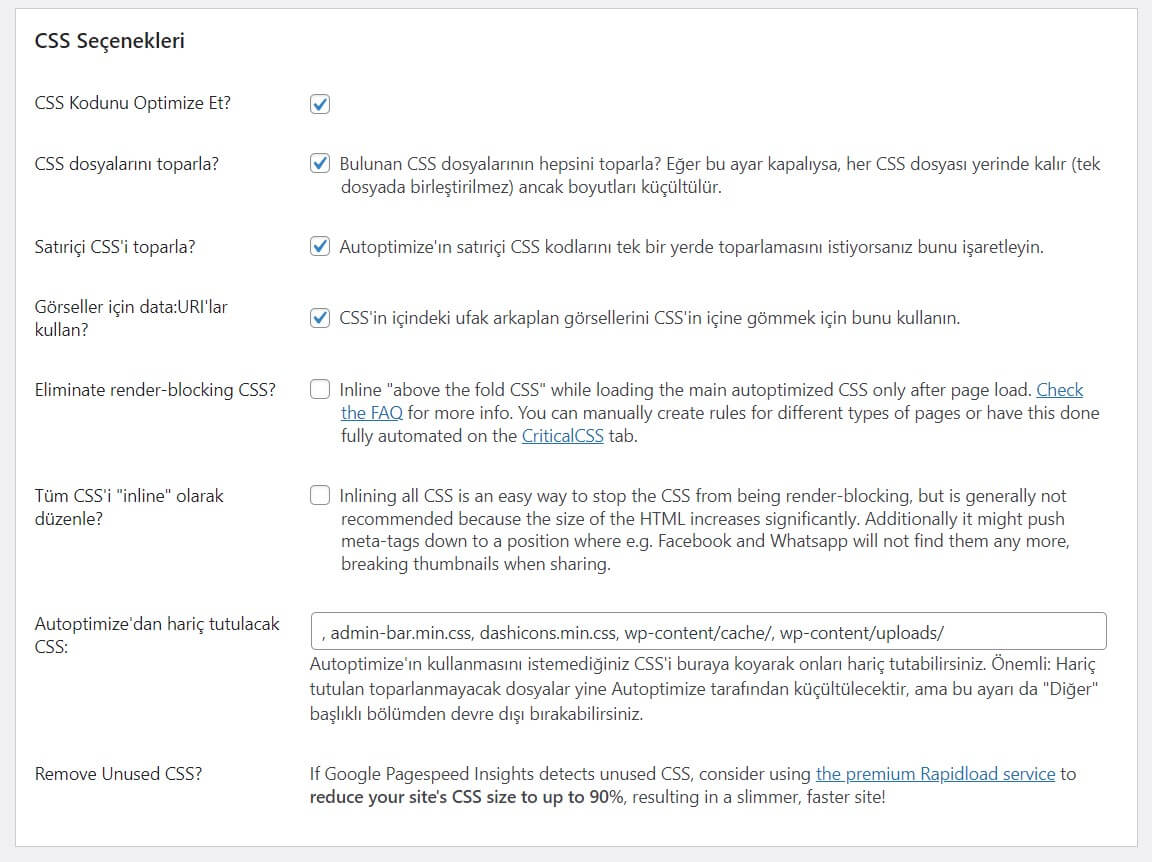Click the Eliminate render-blocking CSS? row label
This screenshot has width=1152, height=862.
[x=155, y=389]
